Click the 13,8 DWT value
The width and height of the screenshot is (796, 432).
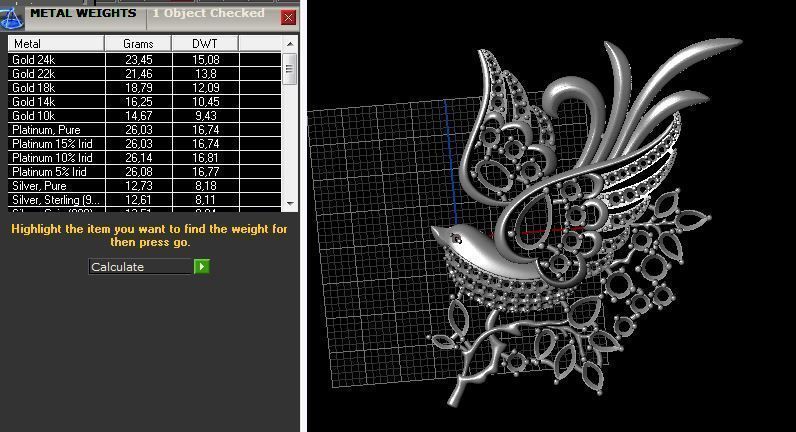(x=206, y=74)
